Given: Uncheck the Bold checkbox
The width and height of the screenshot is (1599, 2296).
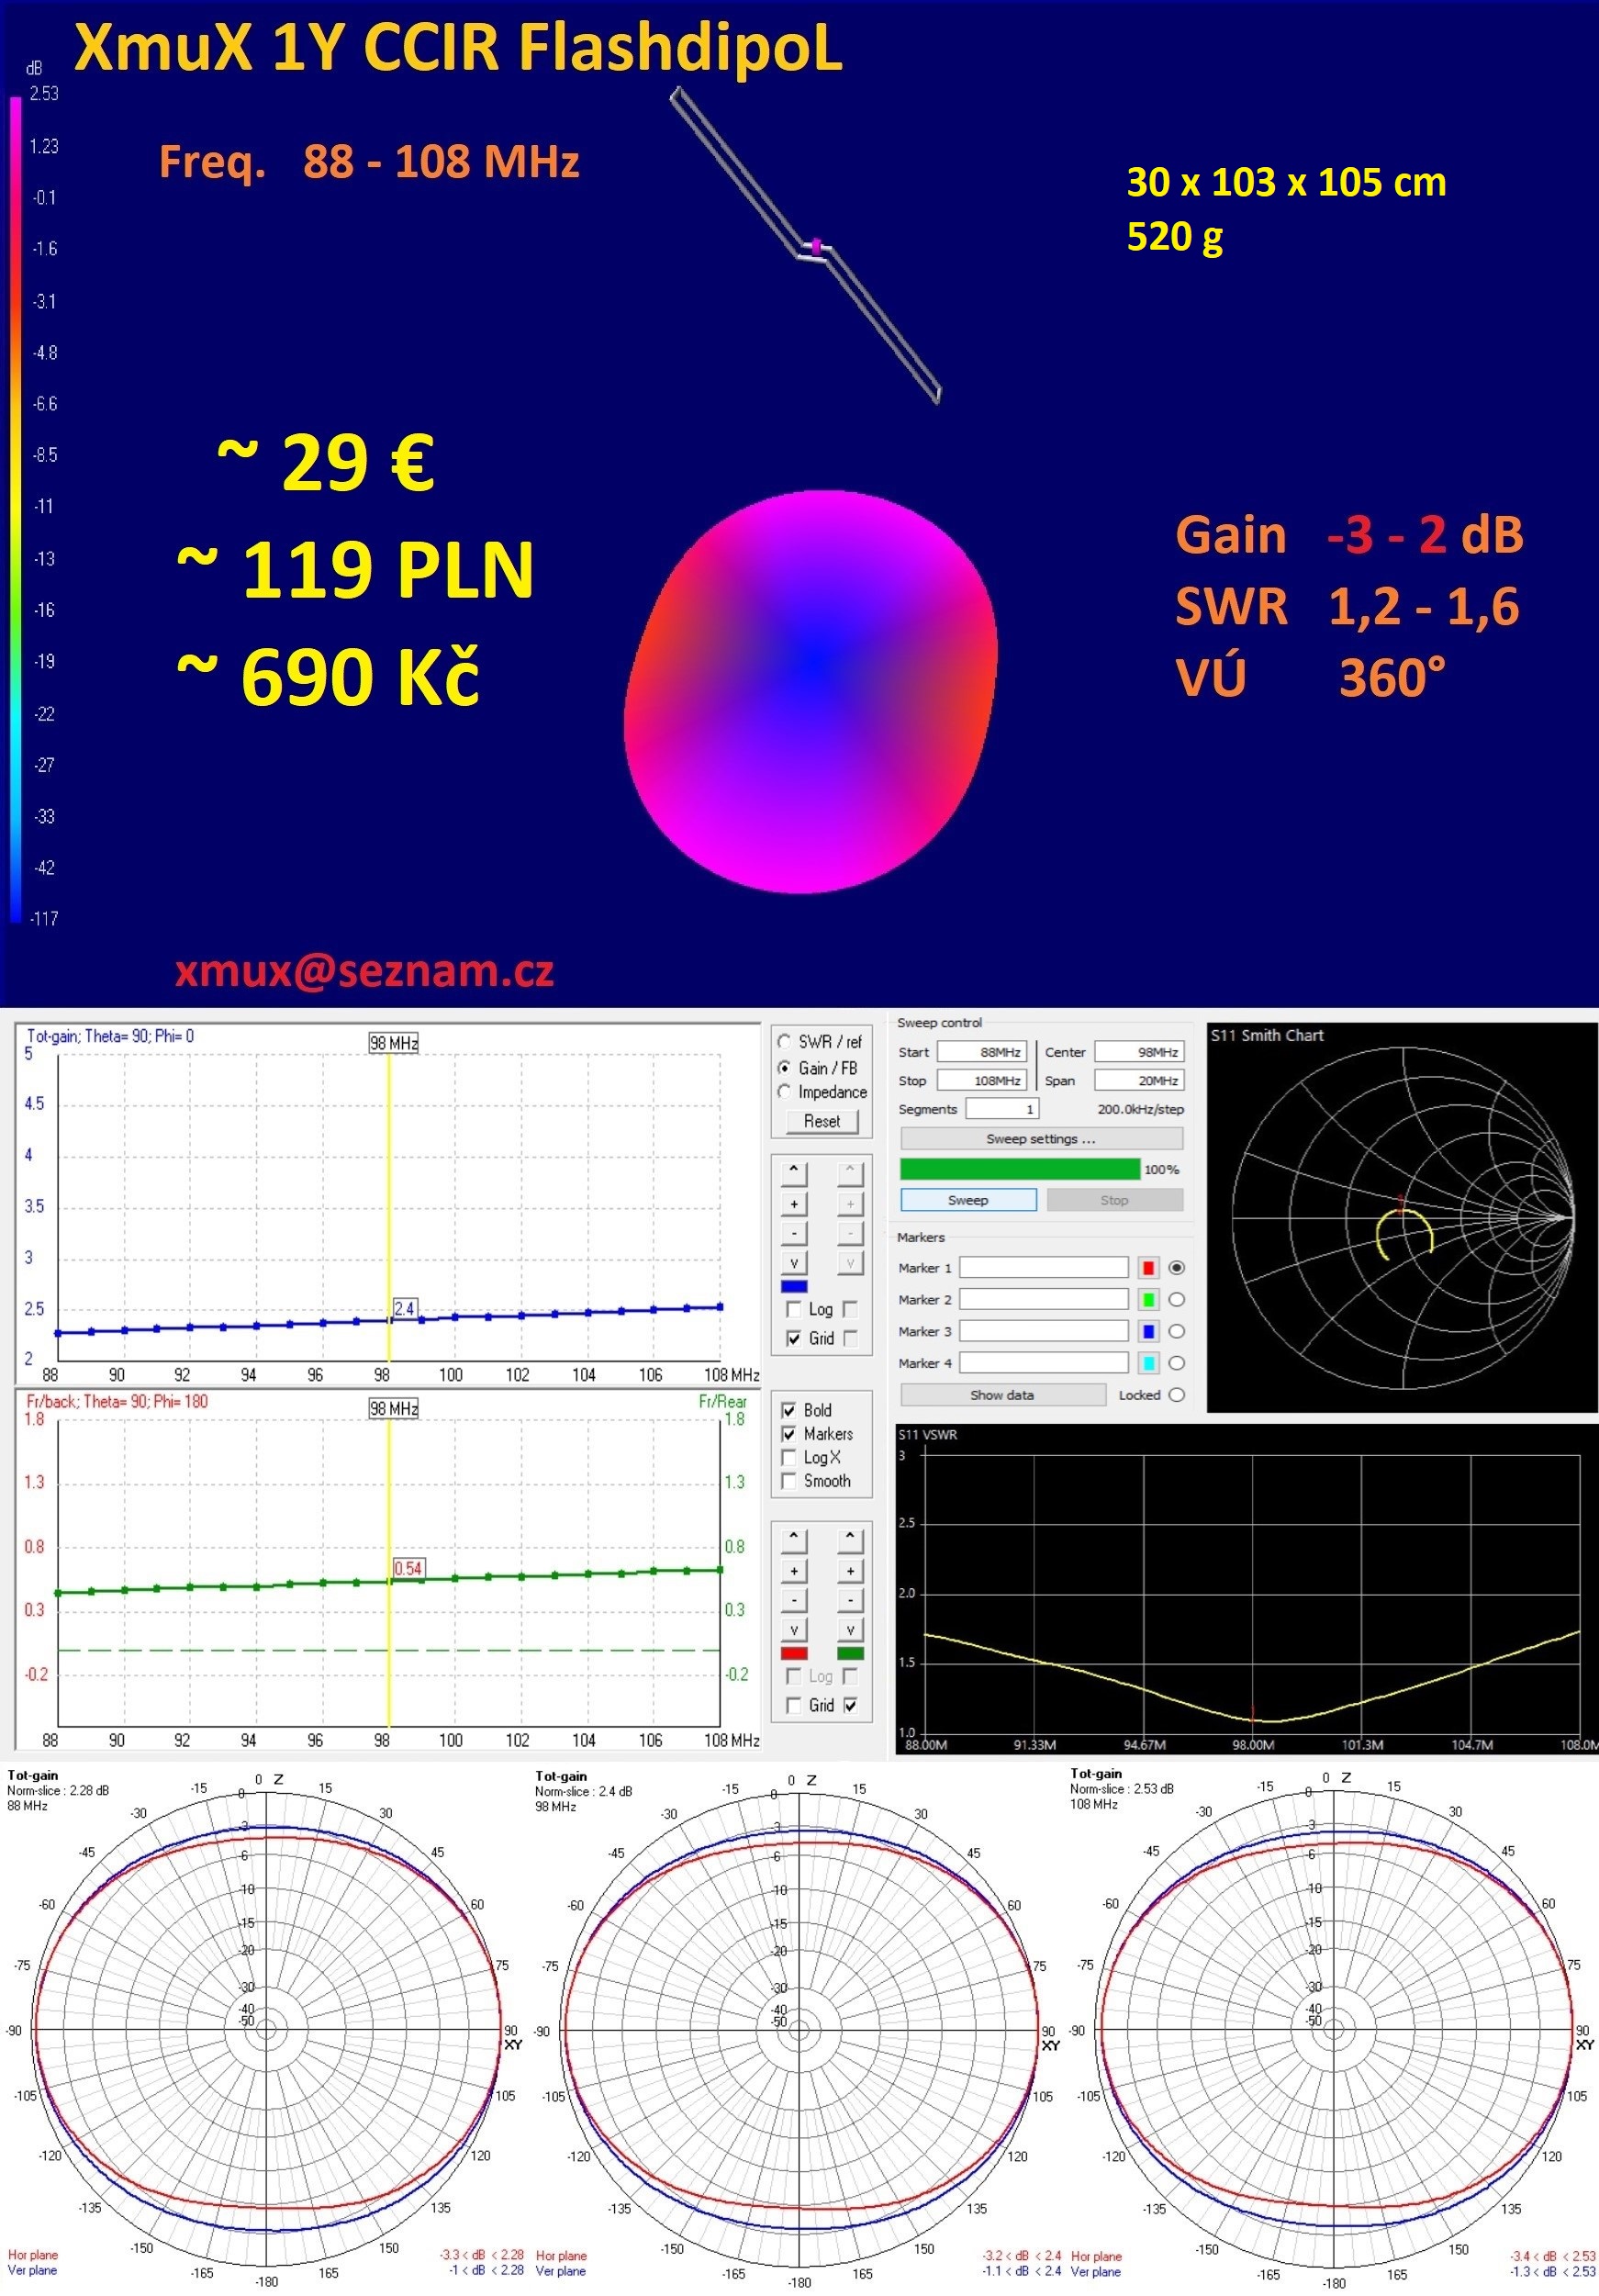Looking at the screenshot, I should coord(789,1410).
